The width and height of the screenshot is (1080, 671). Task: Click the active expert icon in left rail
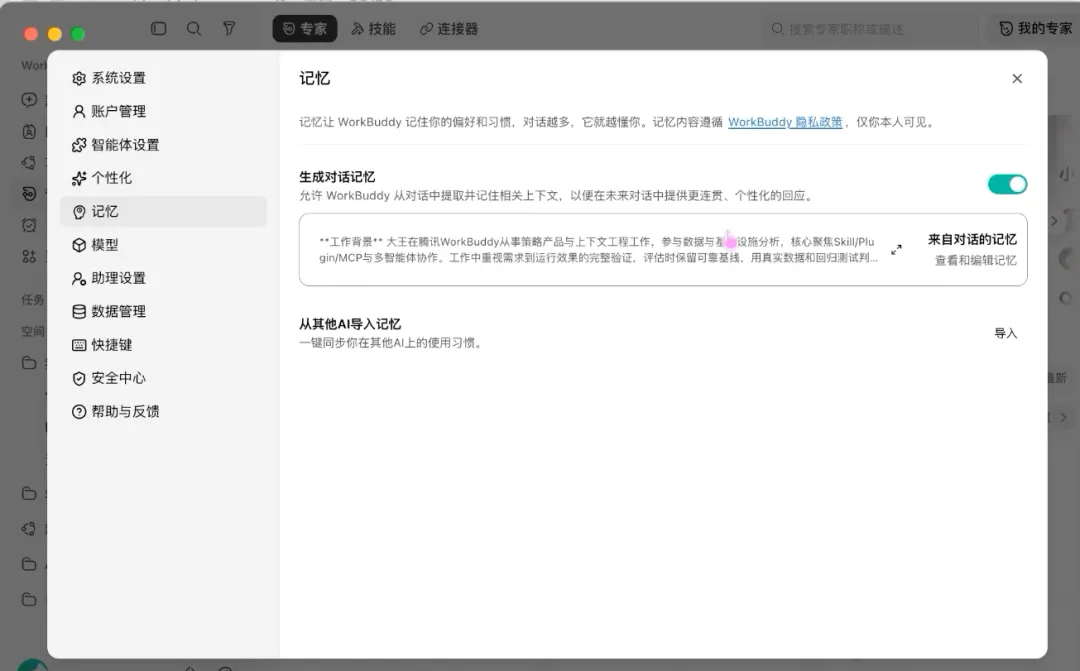point(29,194)
